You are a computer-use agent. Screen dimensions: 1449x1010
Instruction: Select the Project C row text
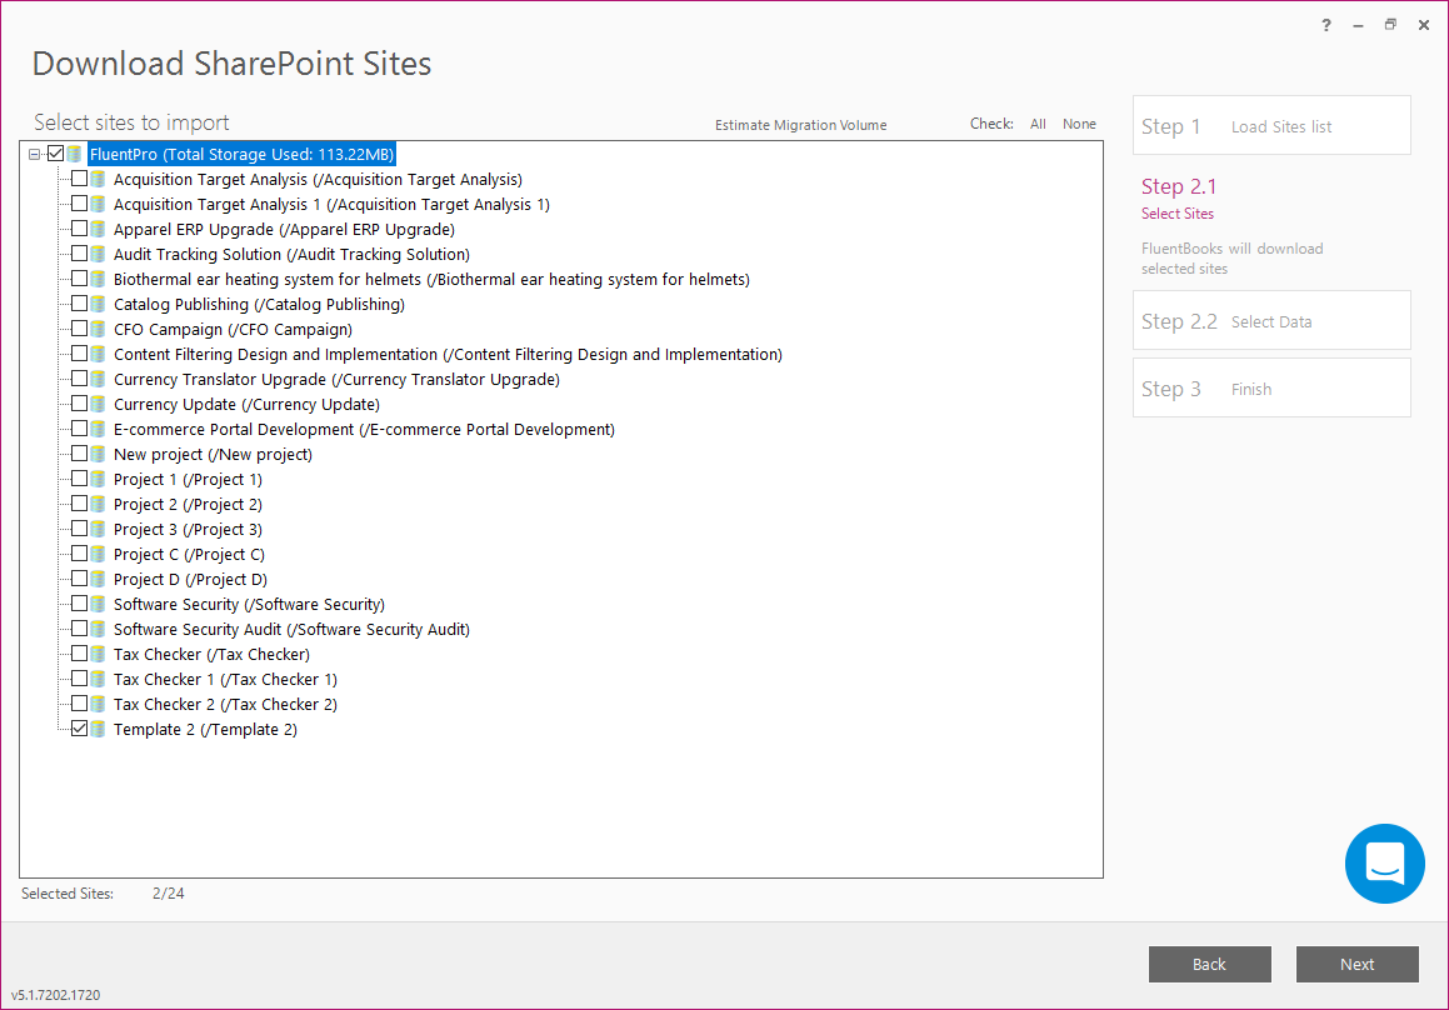tap(189, 554)
